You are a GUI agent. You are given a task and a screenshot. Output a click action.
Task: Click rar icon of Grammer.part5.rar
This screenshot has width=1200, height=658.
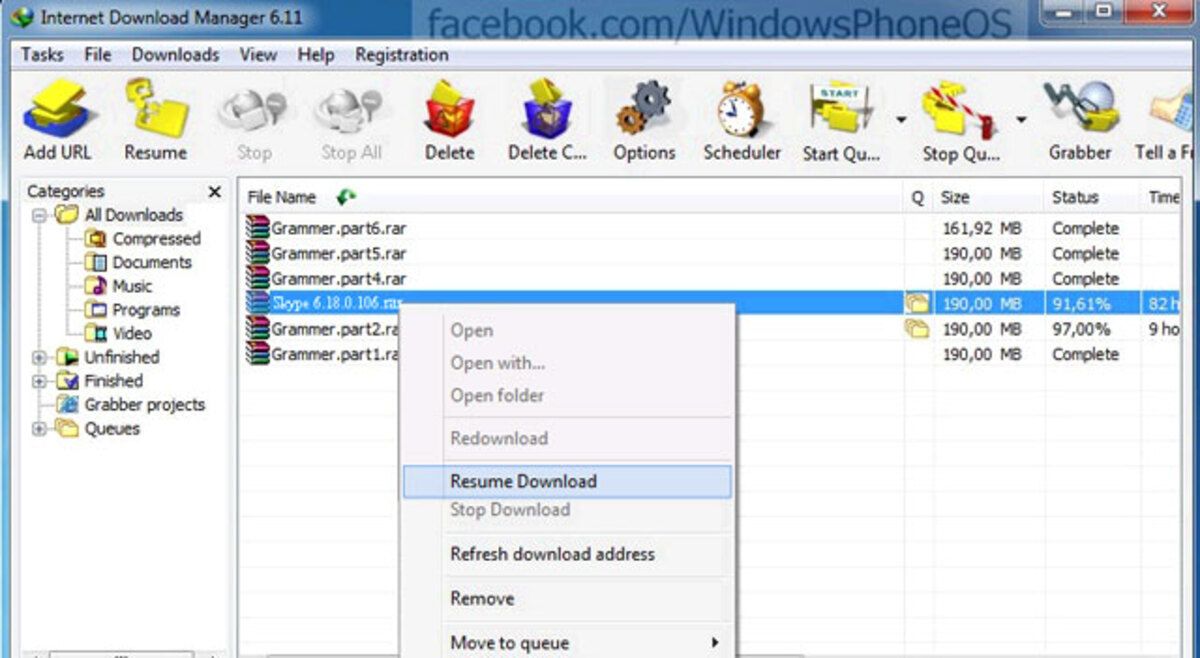[258, 253]
